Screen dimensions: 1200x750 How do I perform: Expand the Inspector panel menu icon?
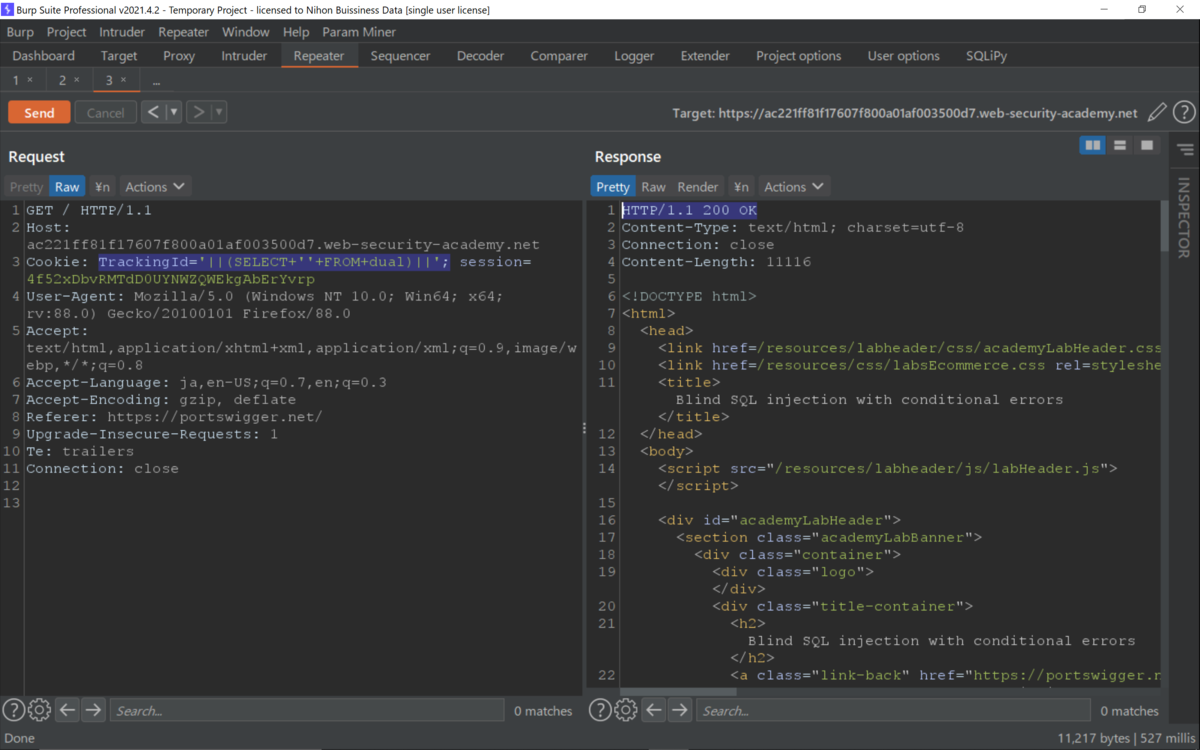(x=1185, y=149)
